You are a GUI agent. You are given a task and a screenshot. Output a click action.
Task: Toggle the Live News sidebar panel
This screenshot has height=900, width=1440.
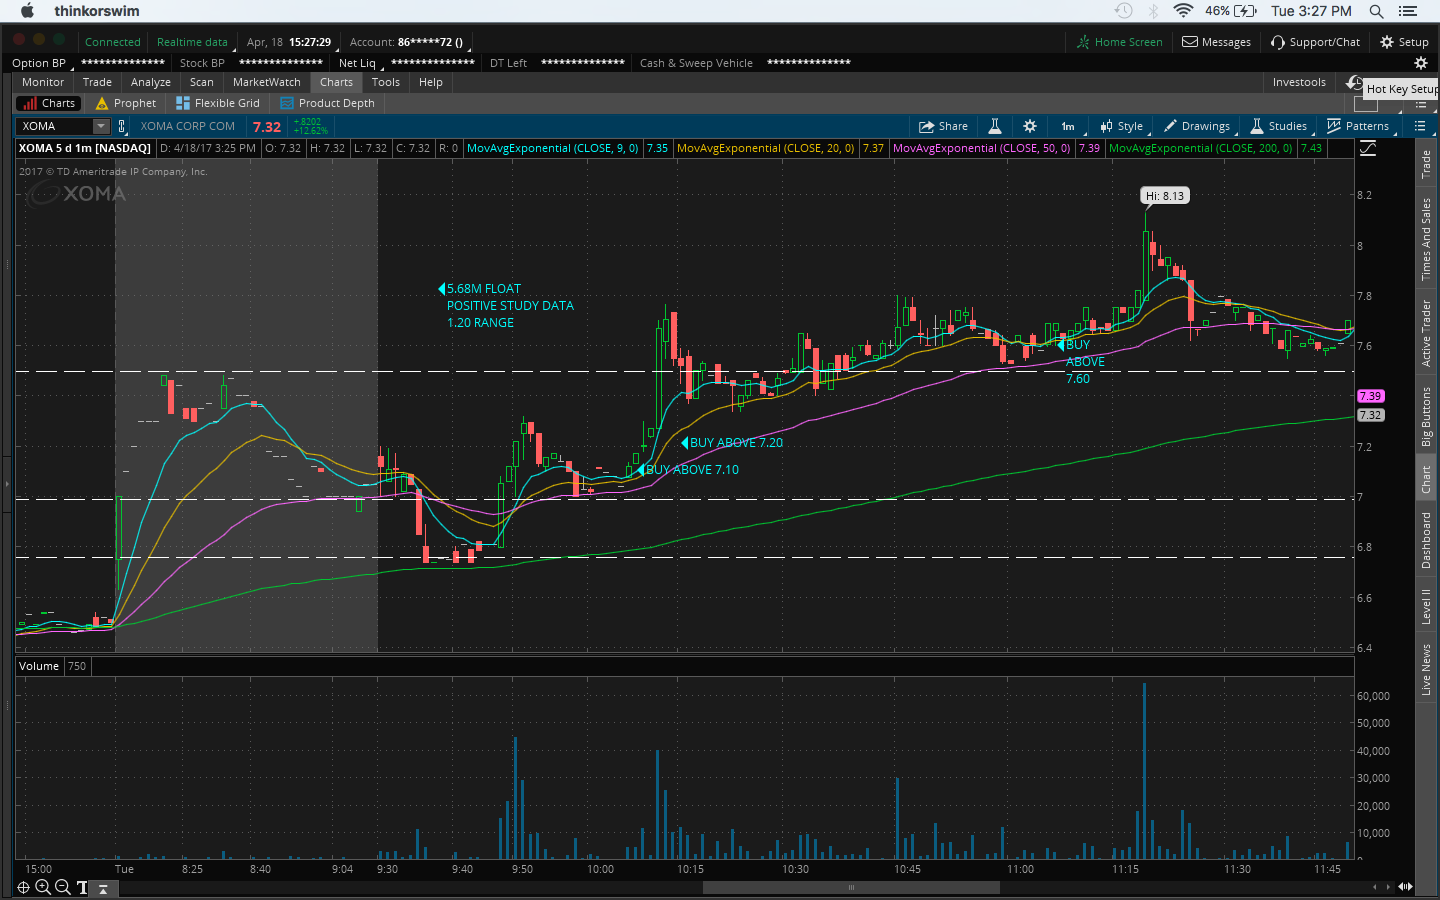coord(1426,669)
